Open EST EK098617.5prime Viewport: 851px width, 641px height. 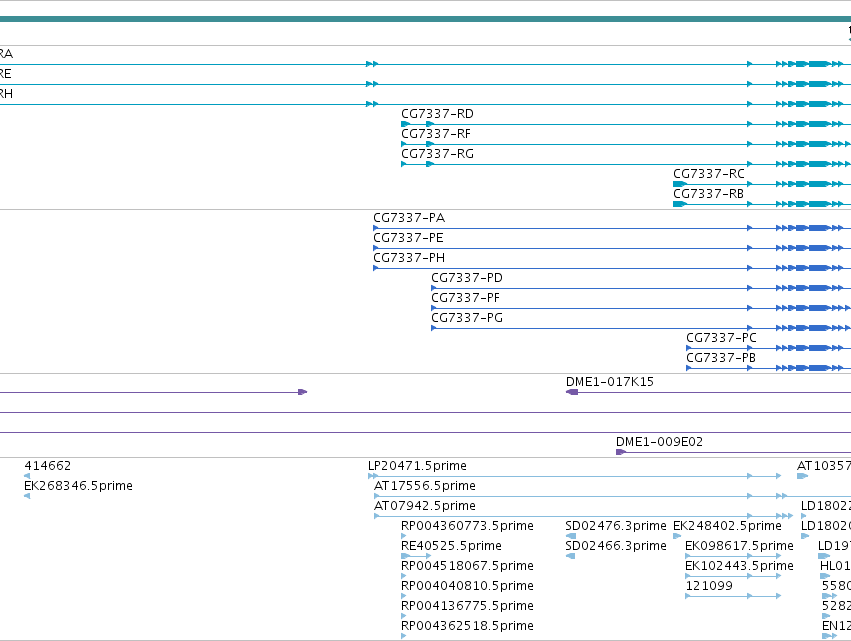click(739, 545)
